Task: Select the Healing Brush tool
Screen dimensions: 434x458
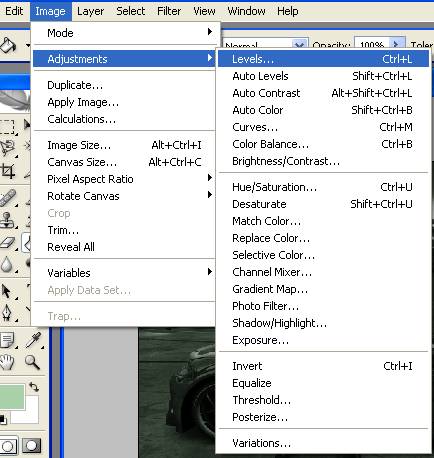Action: point(8,198)
